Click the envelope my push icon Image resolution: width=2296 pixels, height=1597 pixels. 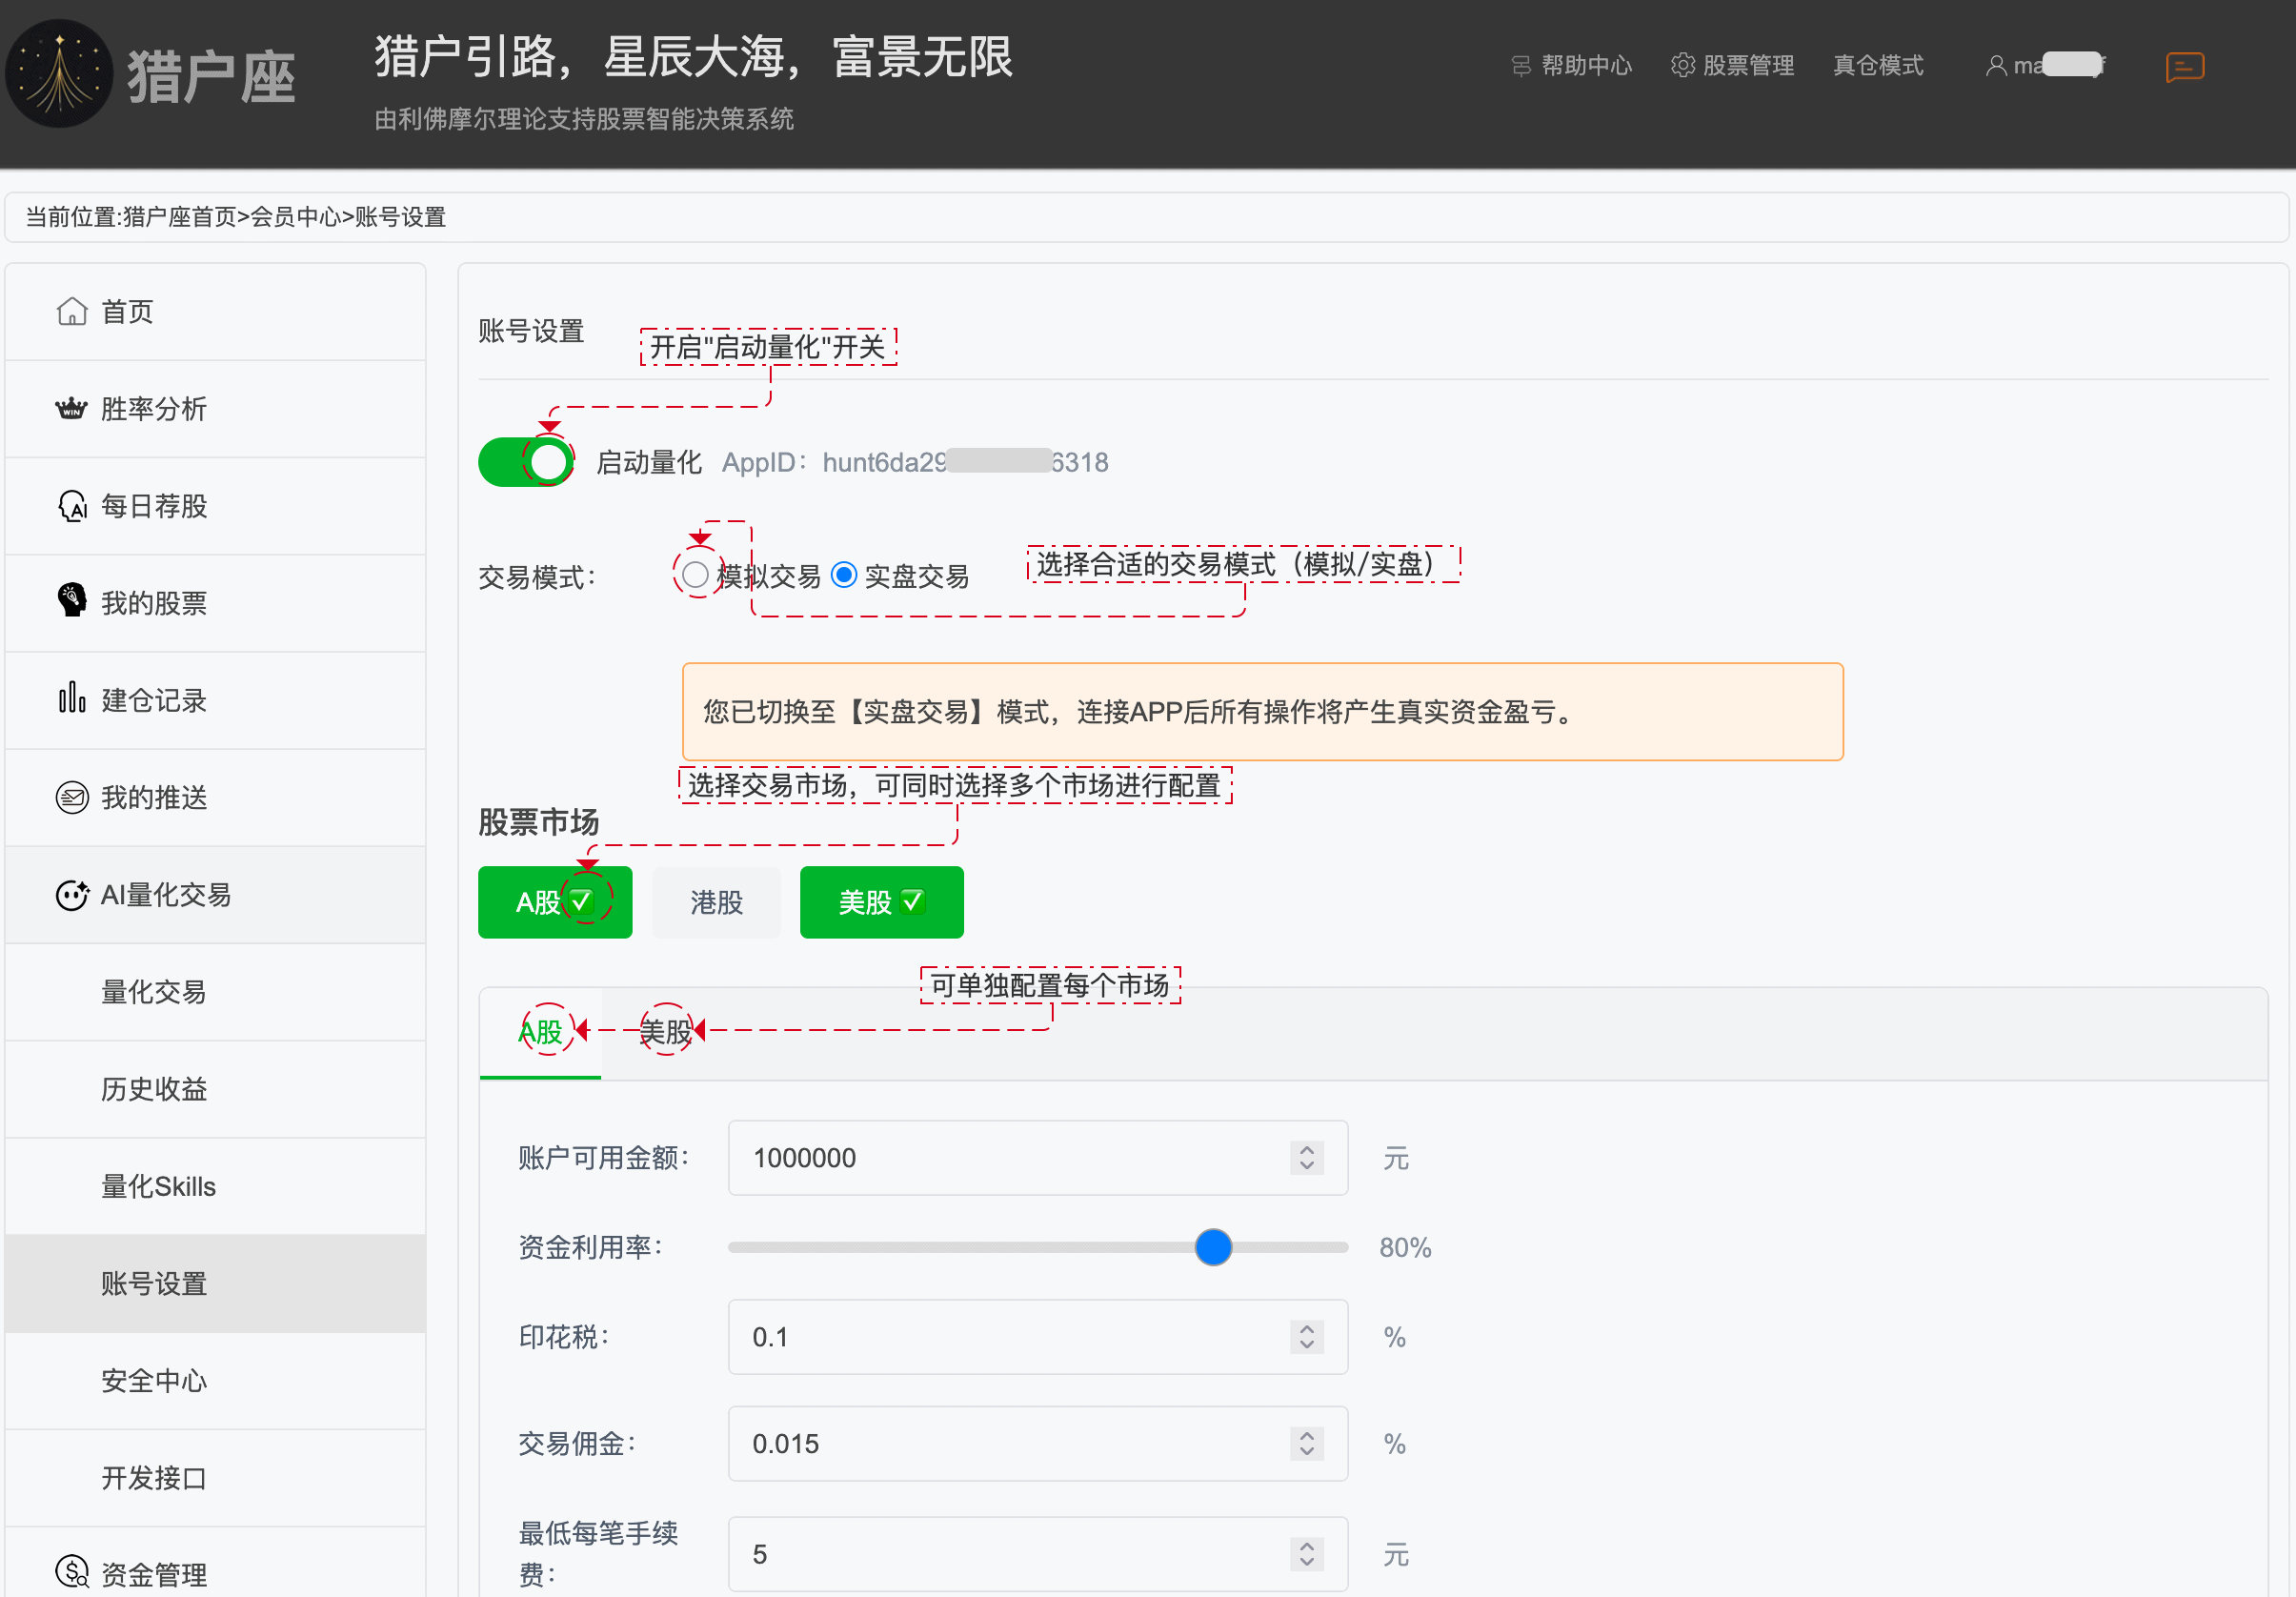tap(72, 797)
